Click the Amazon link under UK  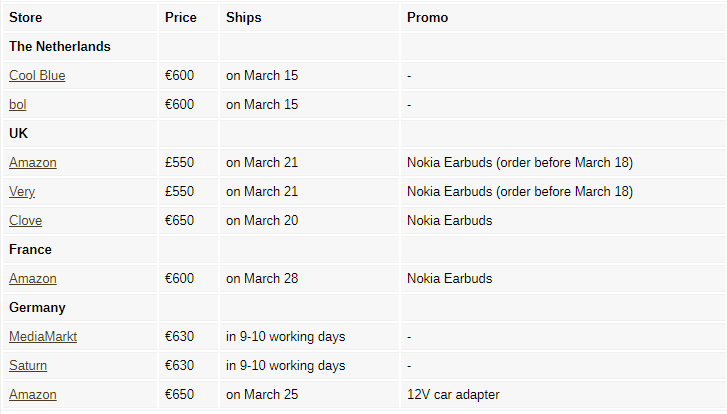33,162
